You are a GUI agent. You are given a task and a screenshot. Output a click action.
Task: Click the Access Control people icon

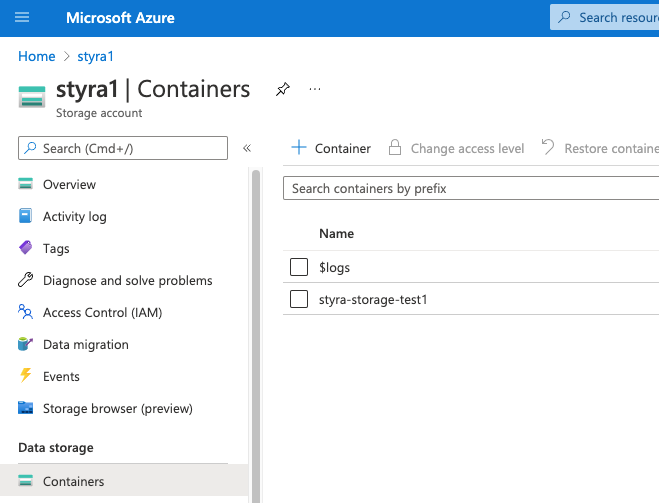coord(26,312)
